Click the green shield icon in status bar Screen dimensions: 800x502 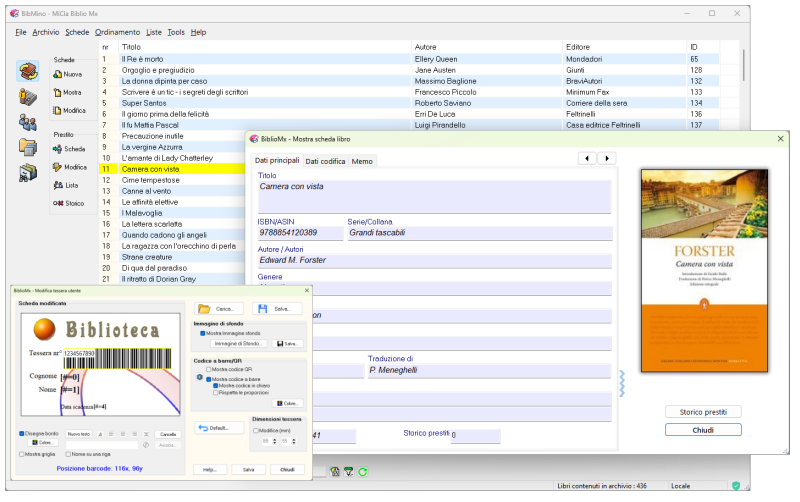point(736,486)
